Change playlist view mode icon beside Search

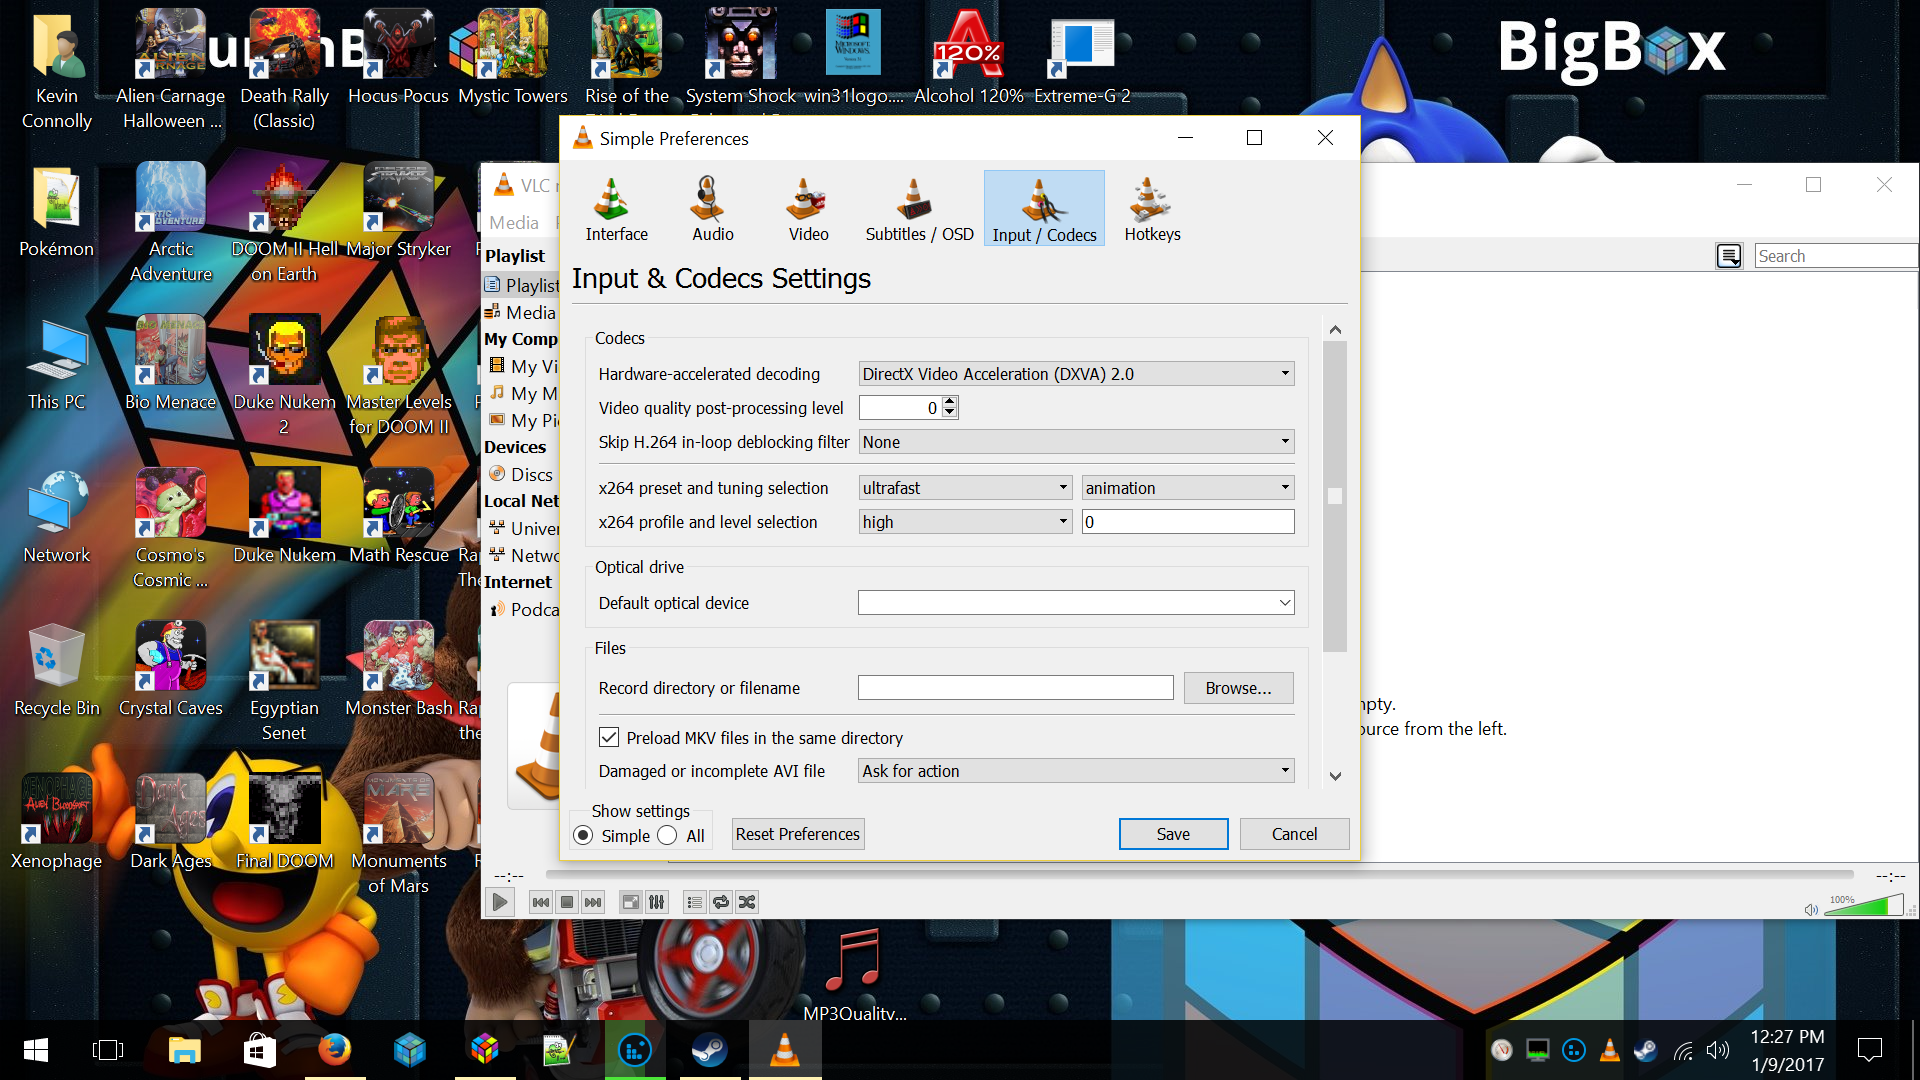tap(1729, 256)
